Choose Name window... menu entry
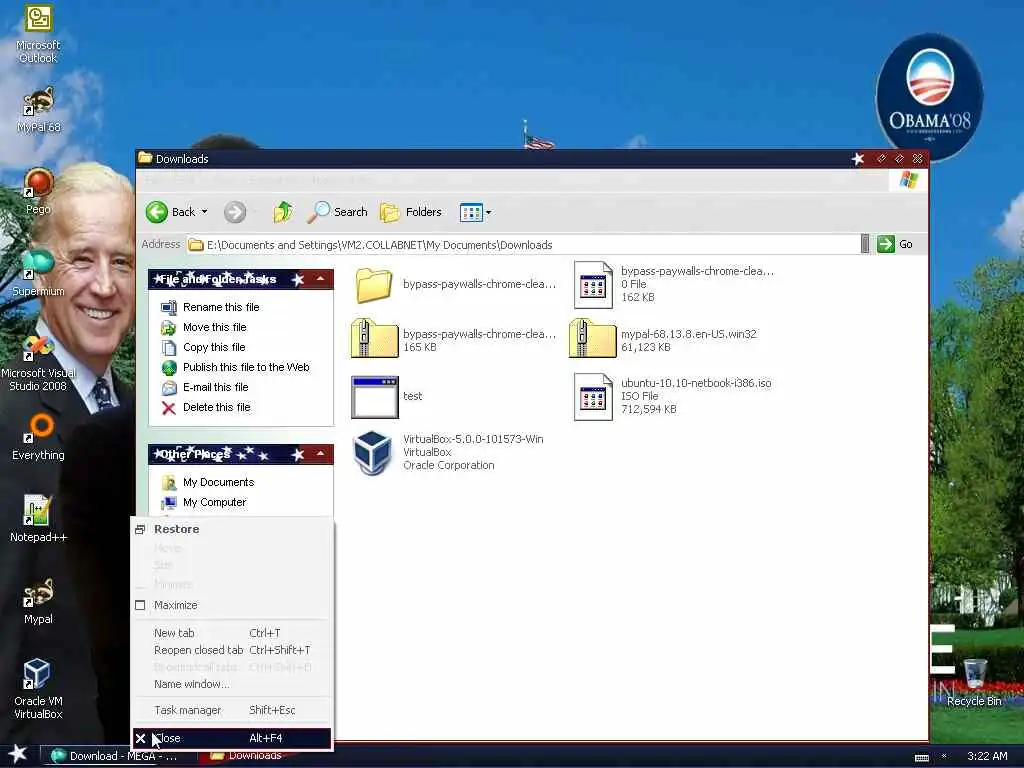This screenshot has height=768, width=1024. click(x=232, y=684)
